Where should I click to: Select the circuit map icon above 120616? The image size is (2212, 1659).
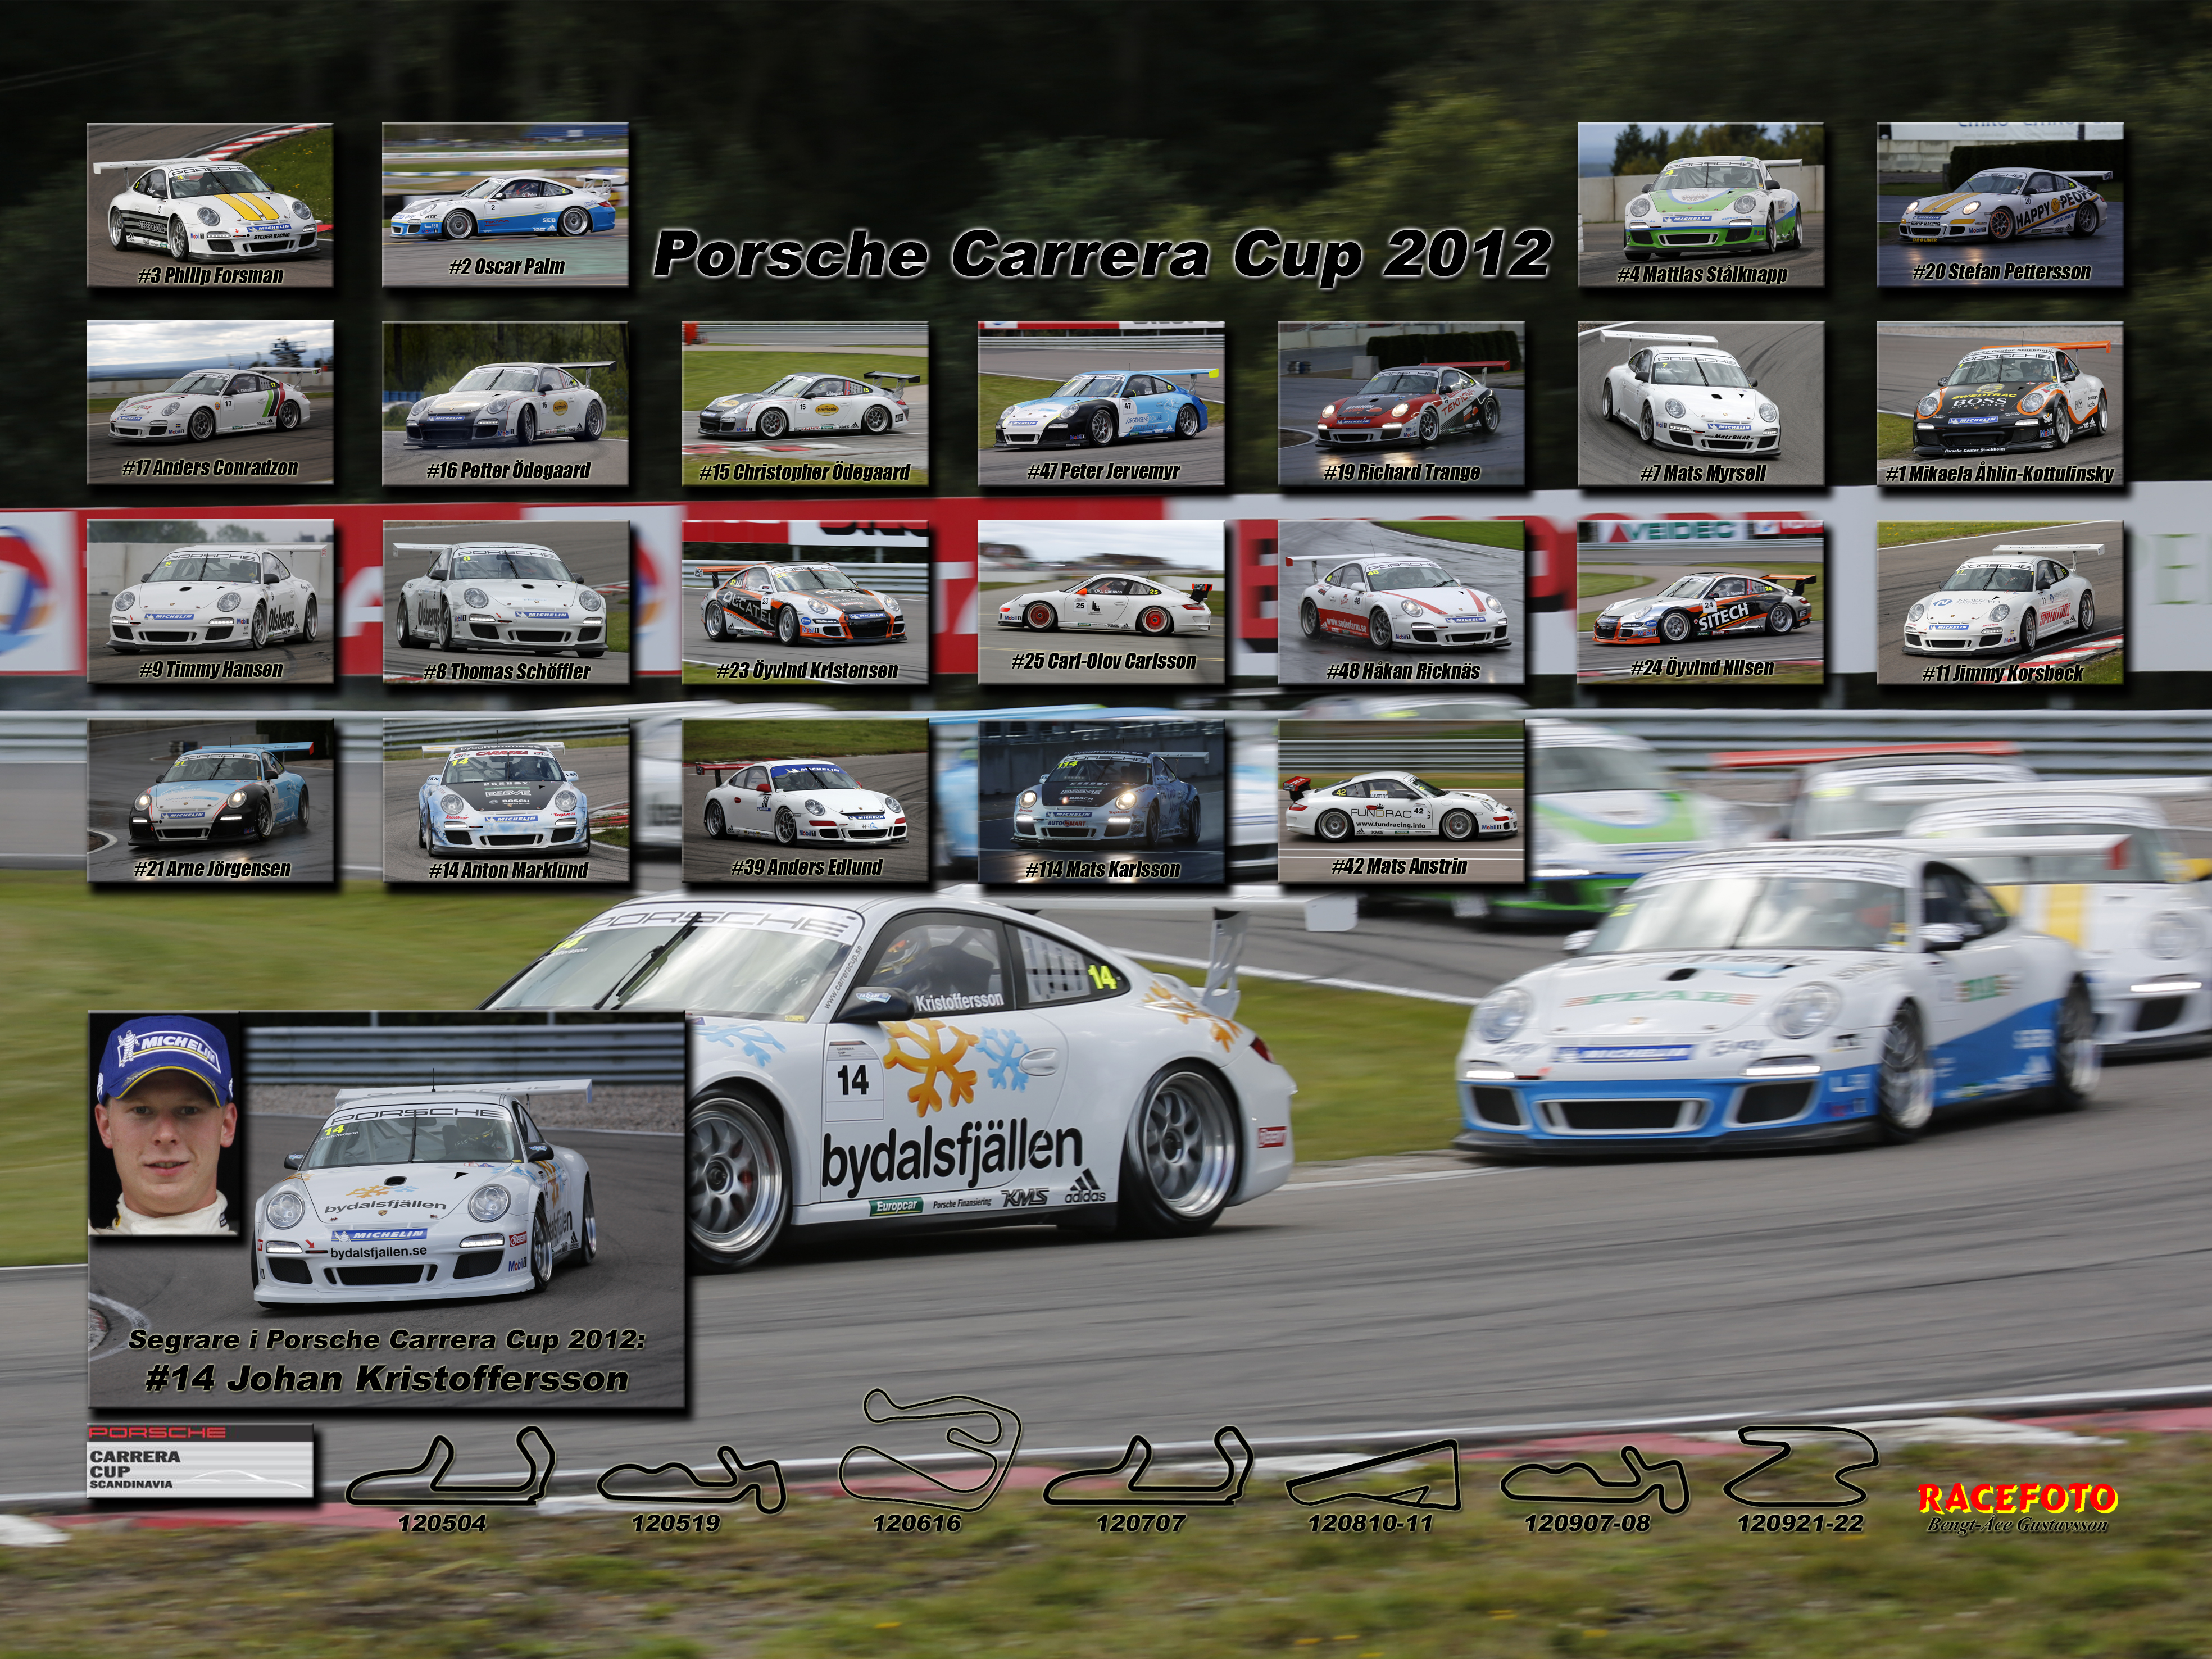pyautogui.click(x=930, y=1450)
